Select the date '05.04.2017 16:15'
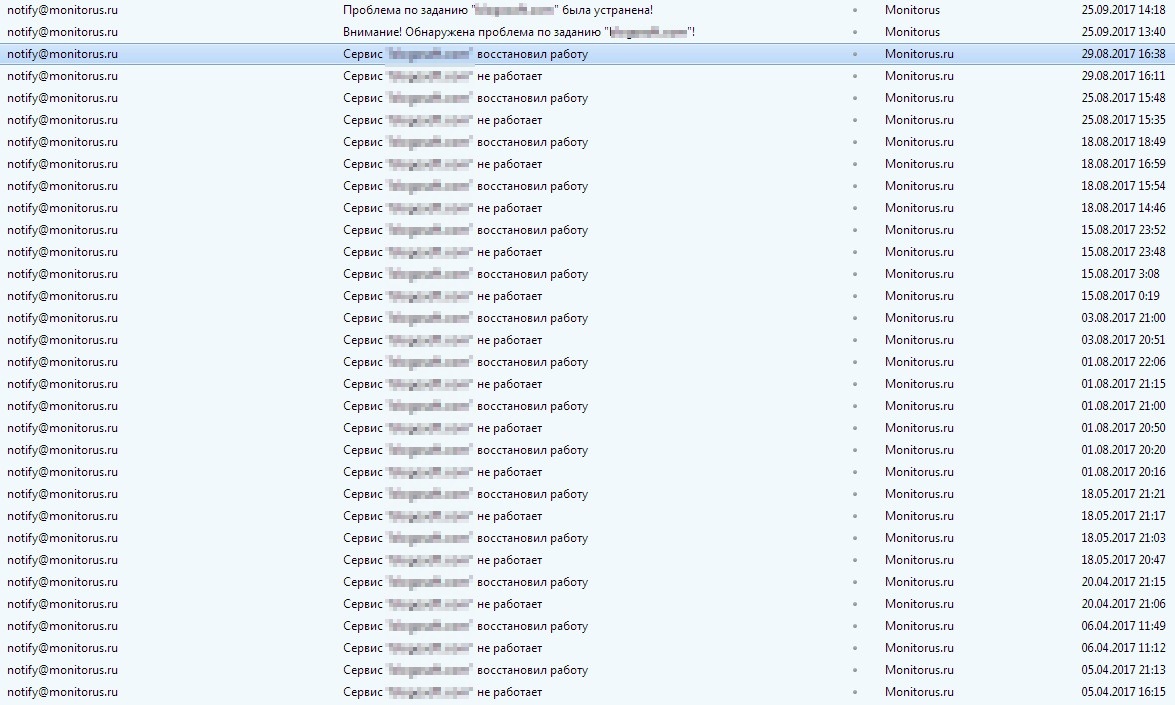Screen dimensions: 1175x705 [x=1123, y=692]
